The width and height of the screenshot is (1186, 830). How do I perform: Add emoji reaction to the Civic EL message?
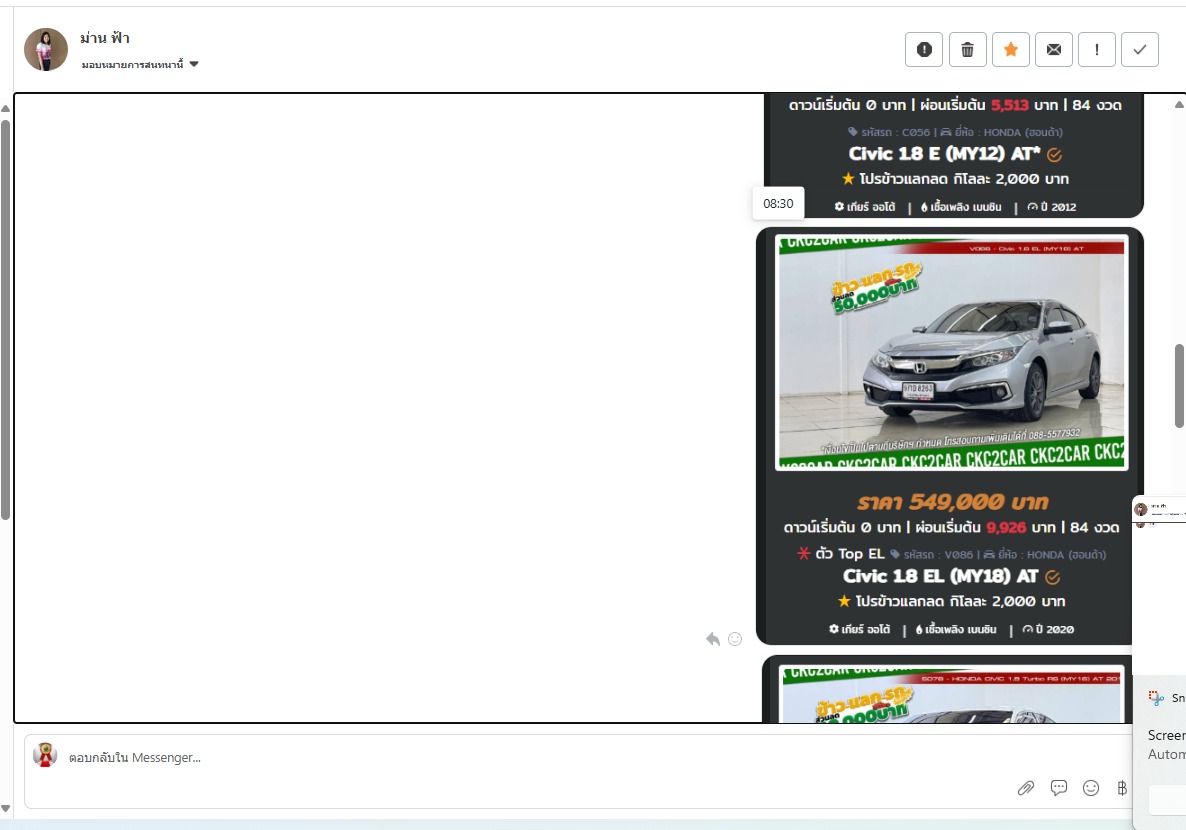pos(734,639)
